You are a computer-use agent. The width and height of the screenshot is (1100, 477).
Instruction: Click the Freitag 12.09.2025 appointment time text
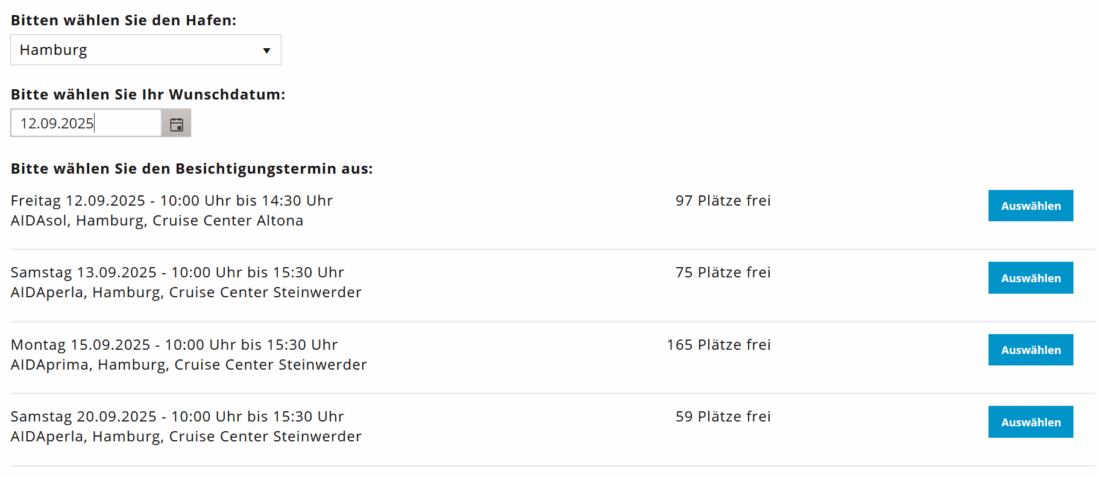pos(172,201)
